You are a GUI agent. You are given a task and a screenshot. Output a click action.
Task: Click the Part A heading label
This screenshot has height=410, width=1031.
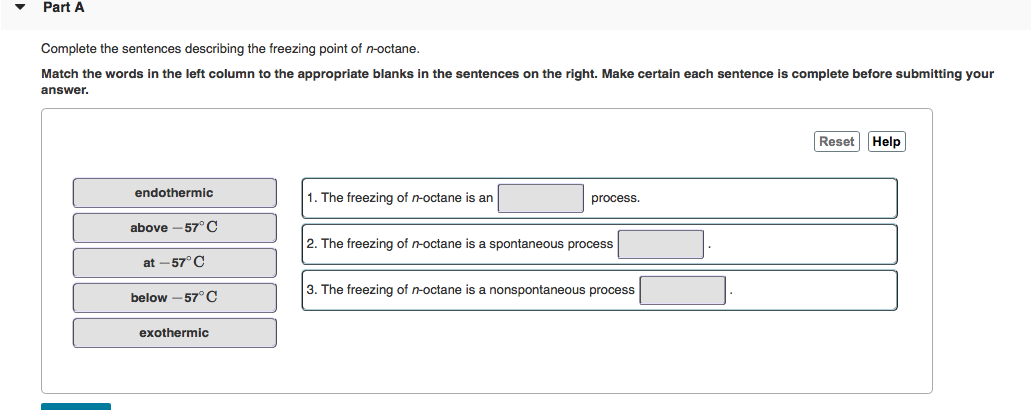[64, 8]
